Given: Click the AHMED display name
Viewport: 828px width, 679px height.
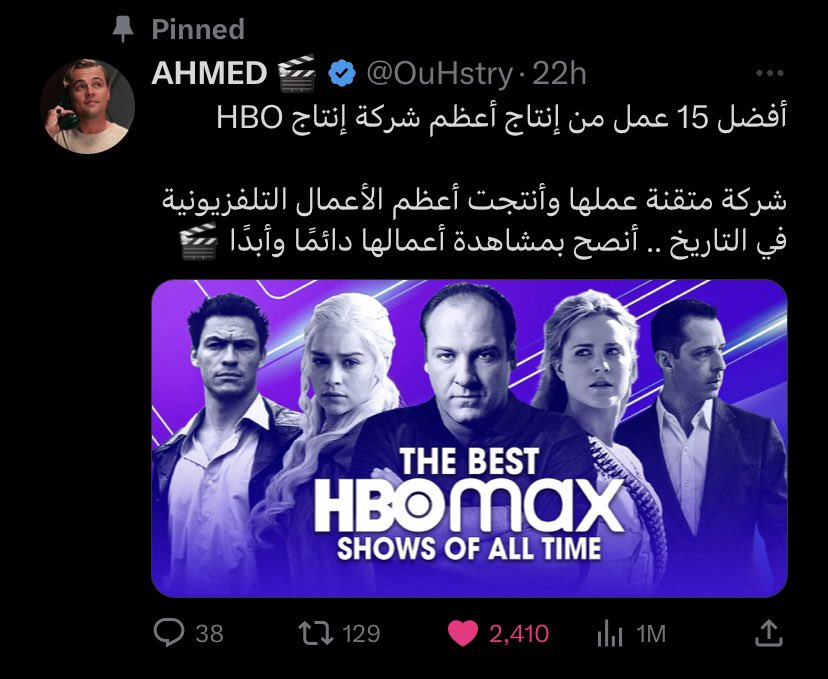Looking at the screenshot, I should coord(209,73).
